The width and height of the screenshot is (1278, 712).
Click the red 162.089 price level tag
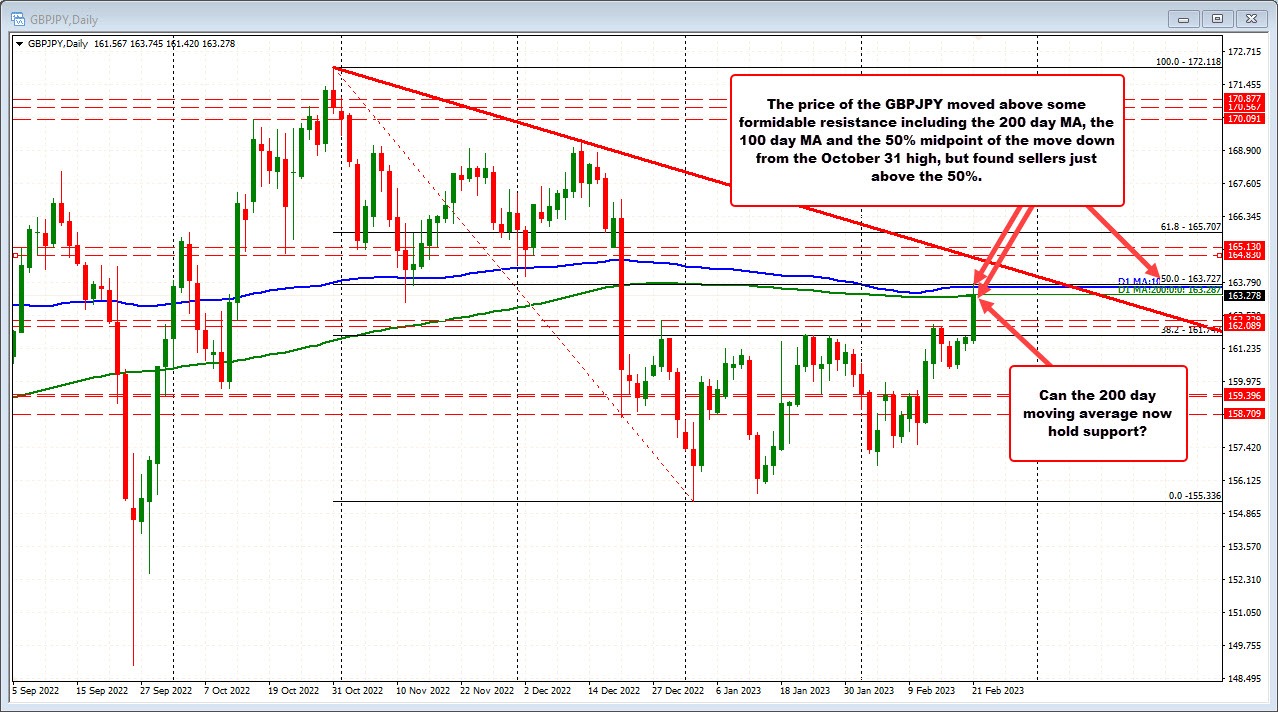point(1243,326)
